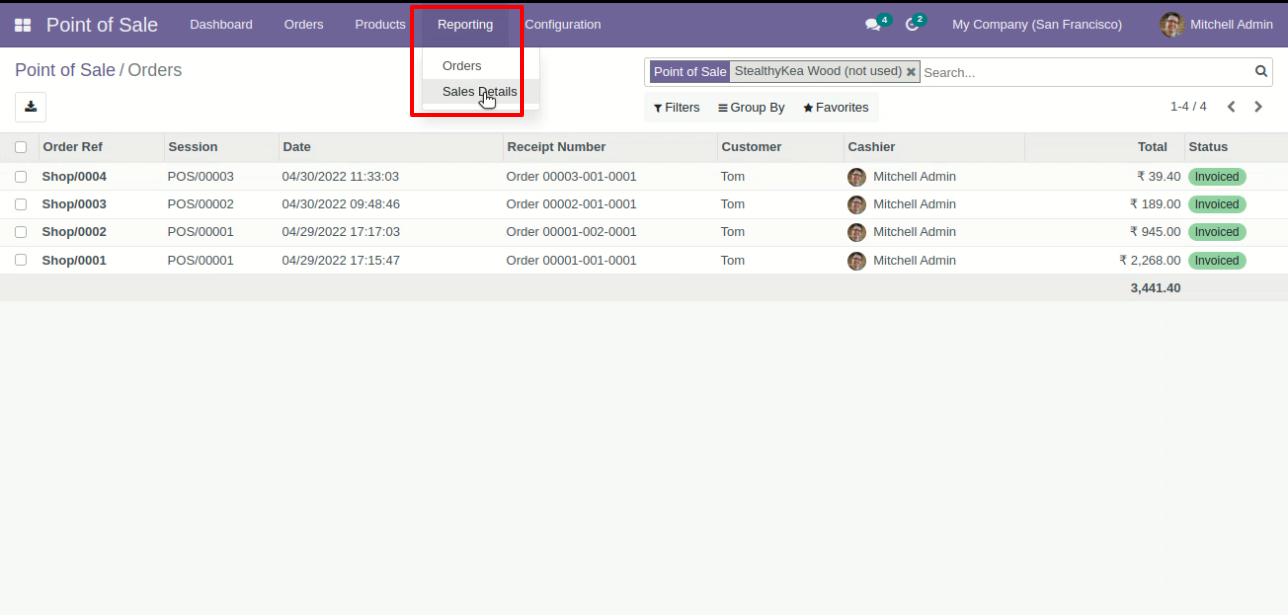This screenshot has height=615, width=1288.
Task: Click session POS/00003 cell
Action: pyautogui.click(x=201, y=177)
